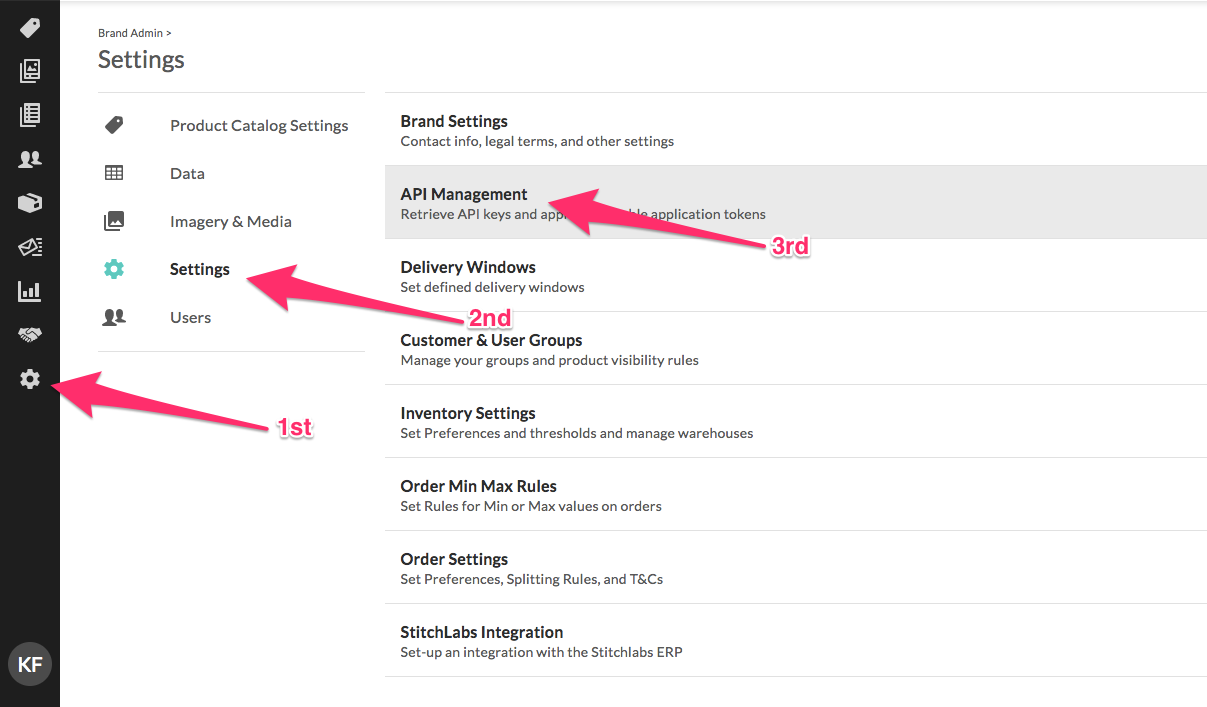Select the teal gear icon beside Settings
1207x707 pixels.
coord(114,269)
